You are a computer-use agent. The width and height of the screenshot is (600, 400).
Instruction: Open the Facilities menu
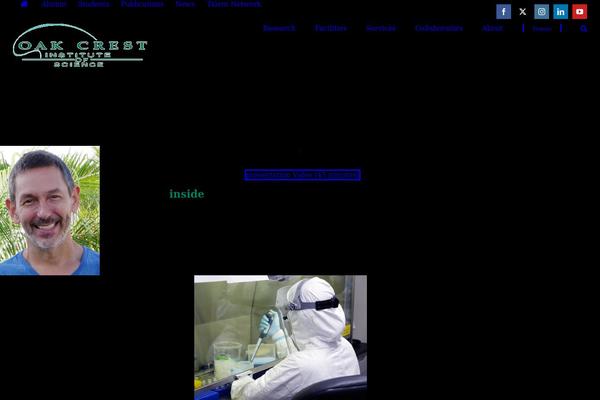[x=331, y=28]
